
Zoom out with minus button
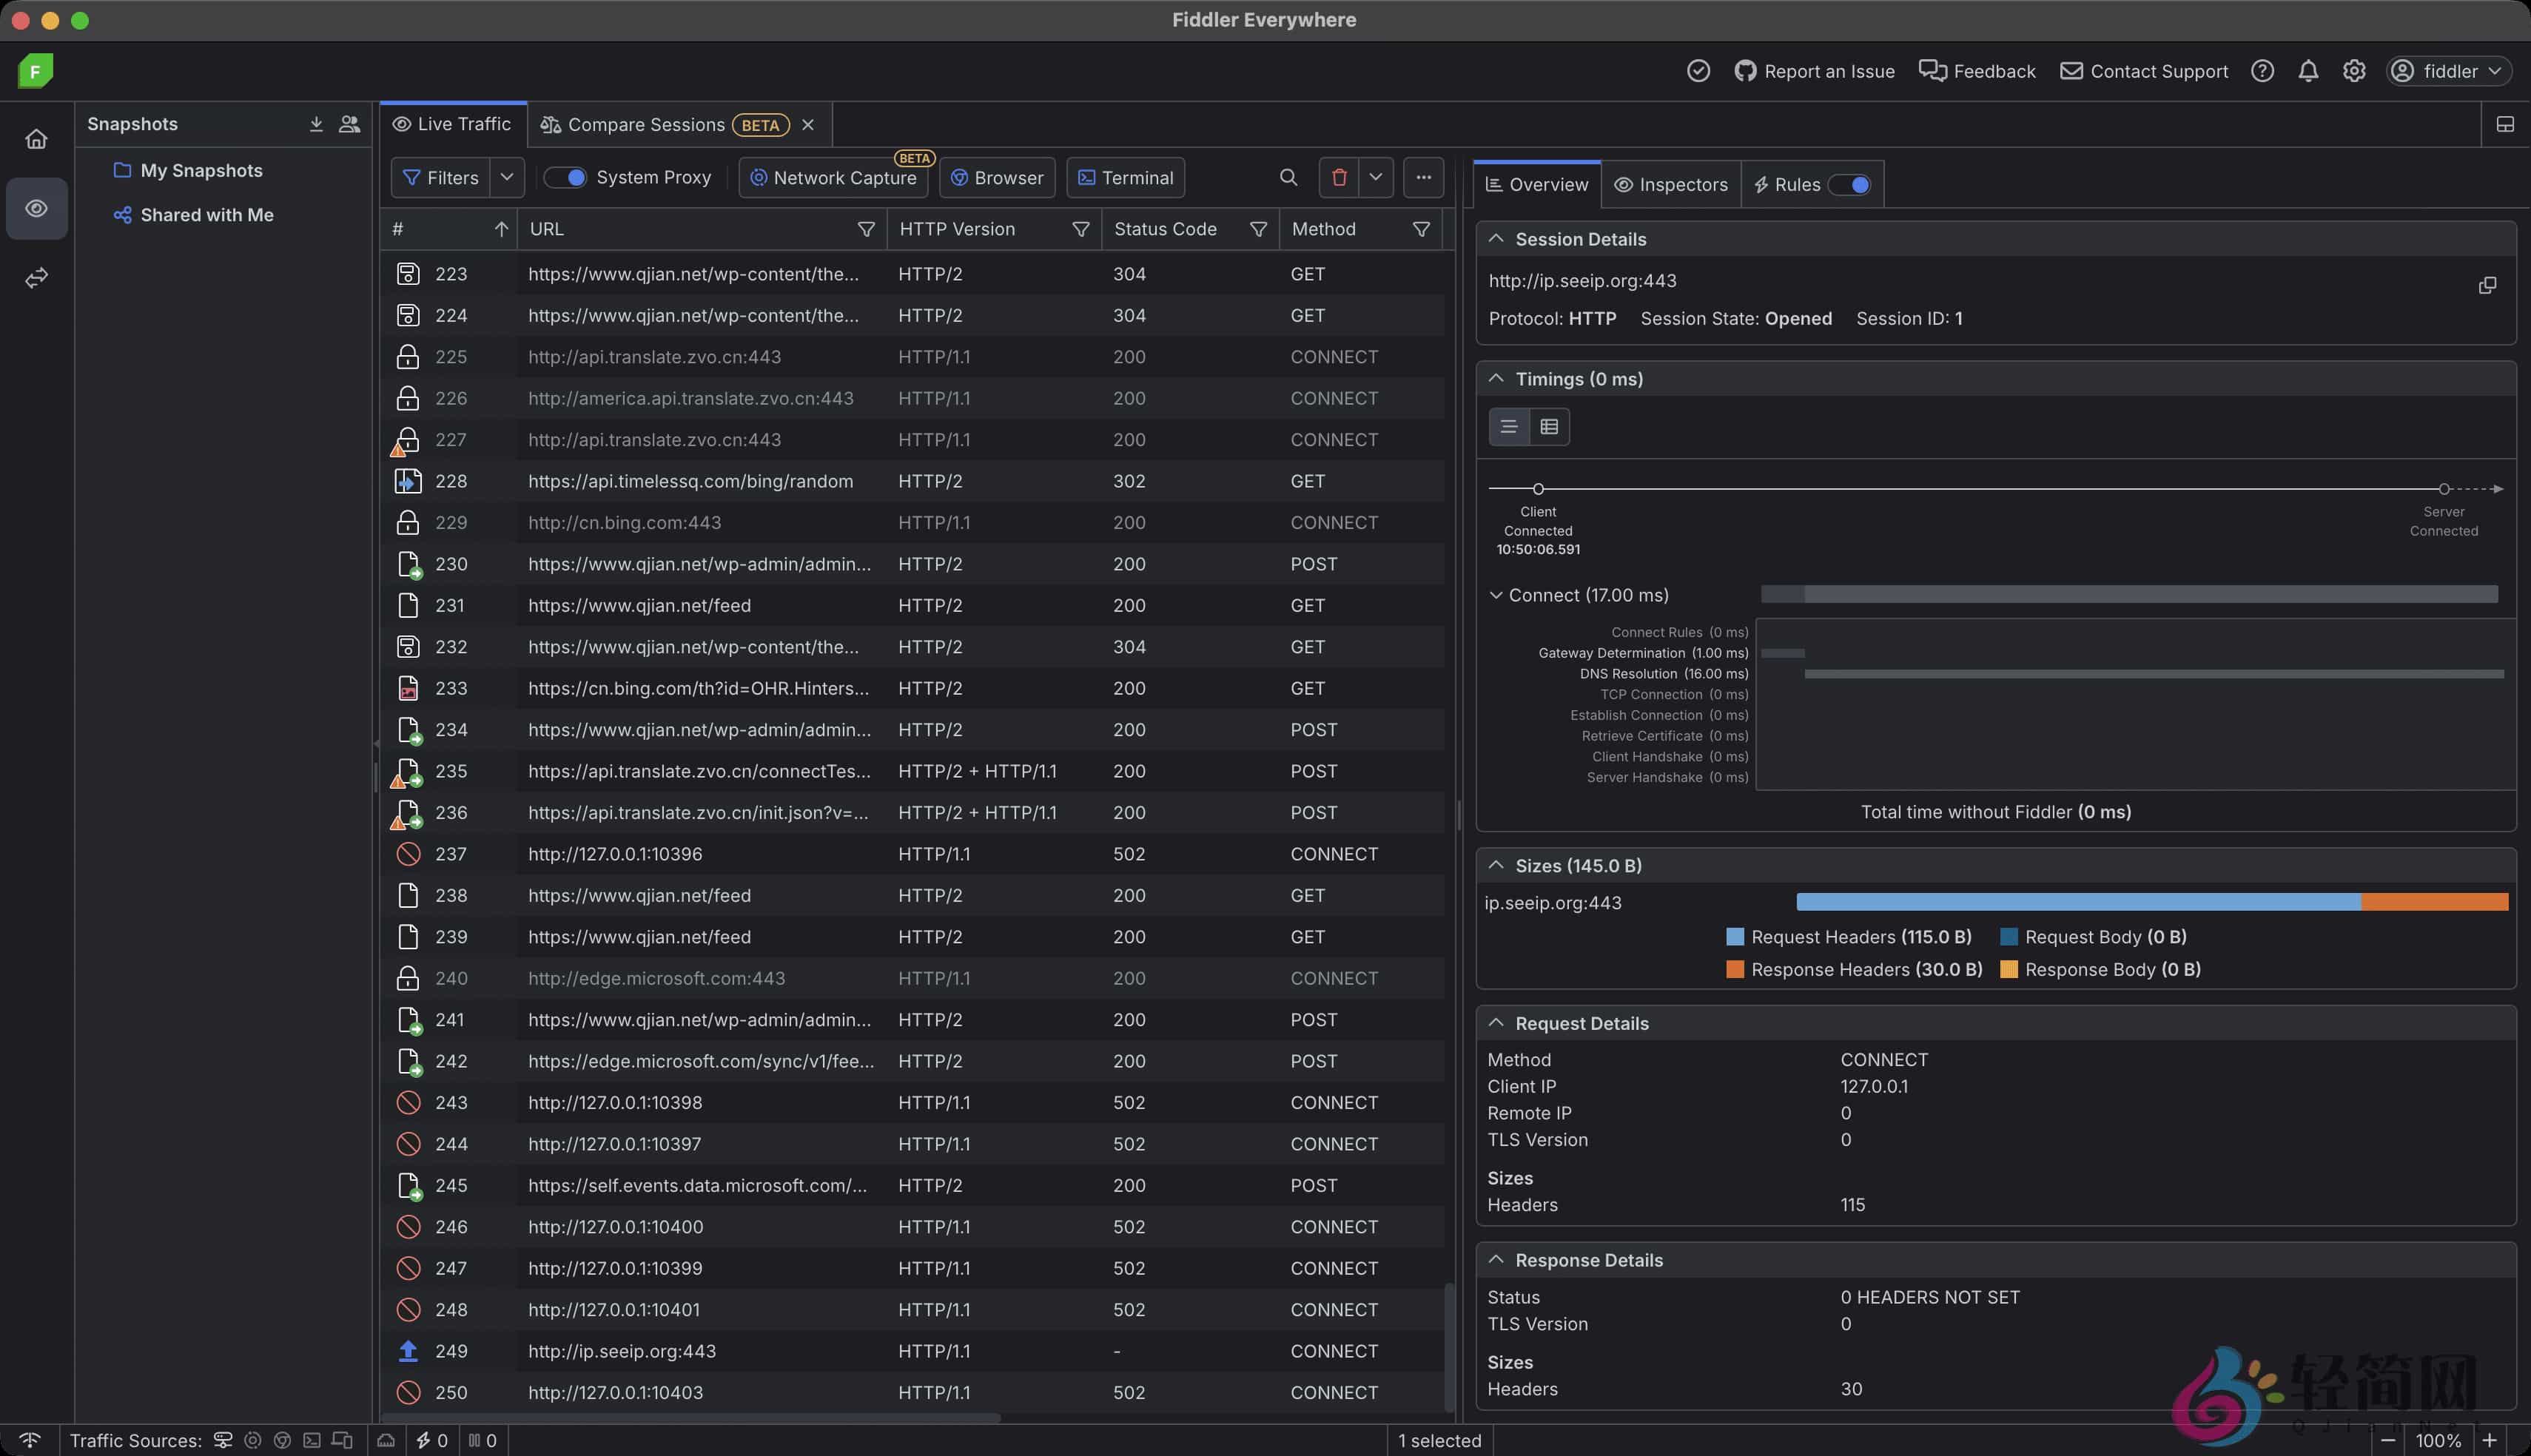(2388, 1441)
